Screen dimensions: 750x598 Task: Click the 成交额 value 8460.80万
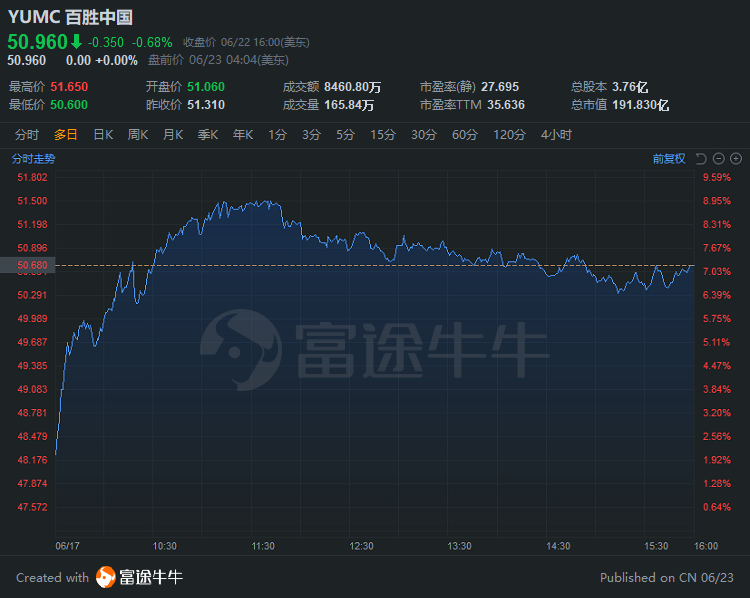(x=353, y=87)
